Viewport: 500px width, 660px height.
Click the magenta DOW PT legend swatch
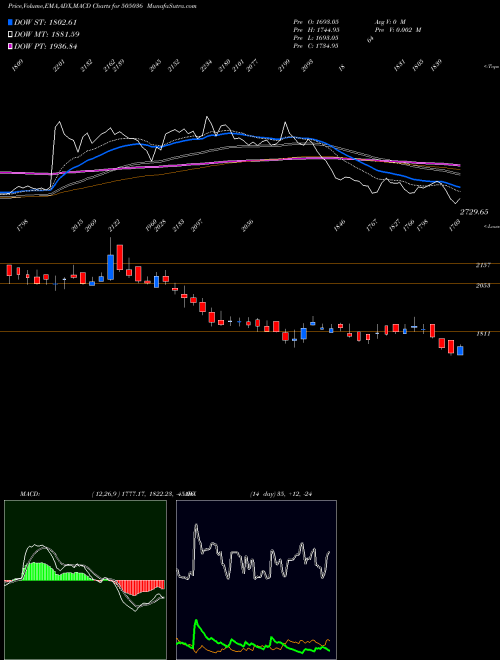click(10, 46)
